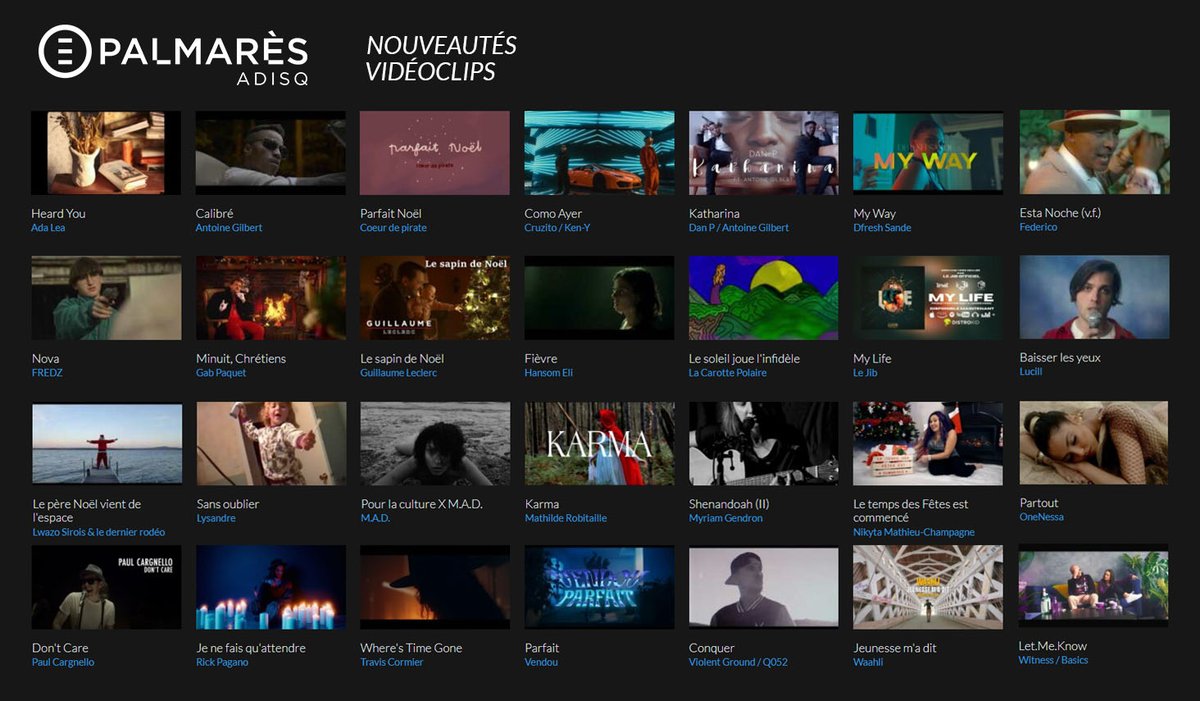Open the Let.Me.Know video thumbnail
This screenshot has height=701, width=1200.
click(1094, 587)
